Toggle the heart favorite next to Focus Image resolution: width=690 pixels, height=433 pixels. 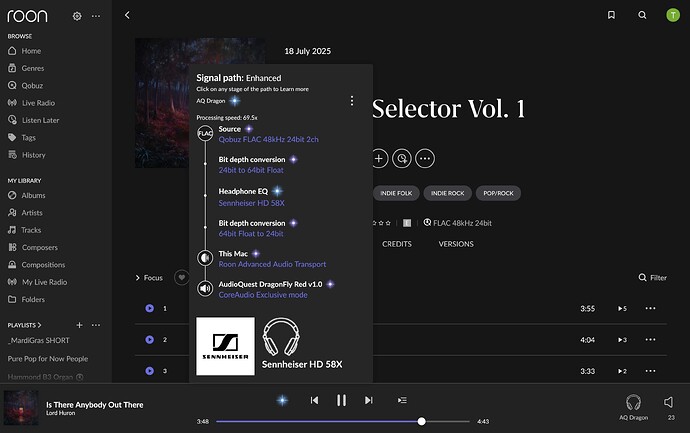click(181, 277)
